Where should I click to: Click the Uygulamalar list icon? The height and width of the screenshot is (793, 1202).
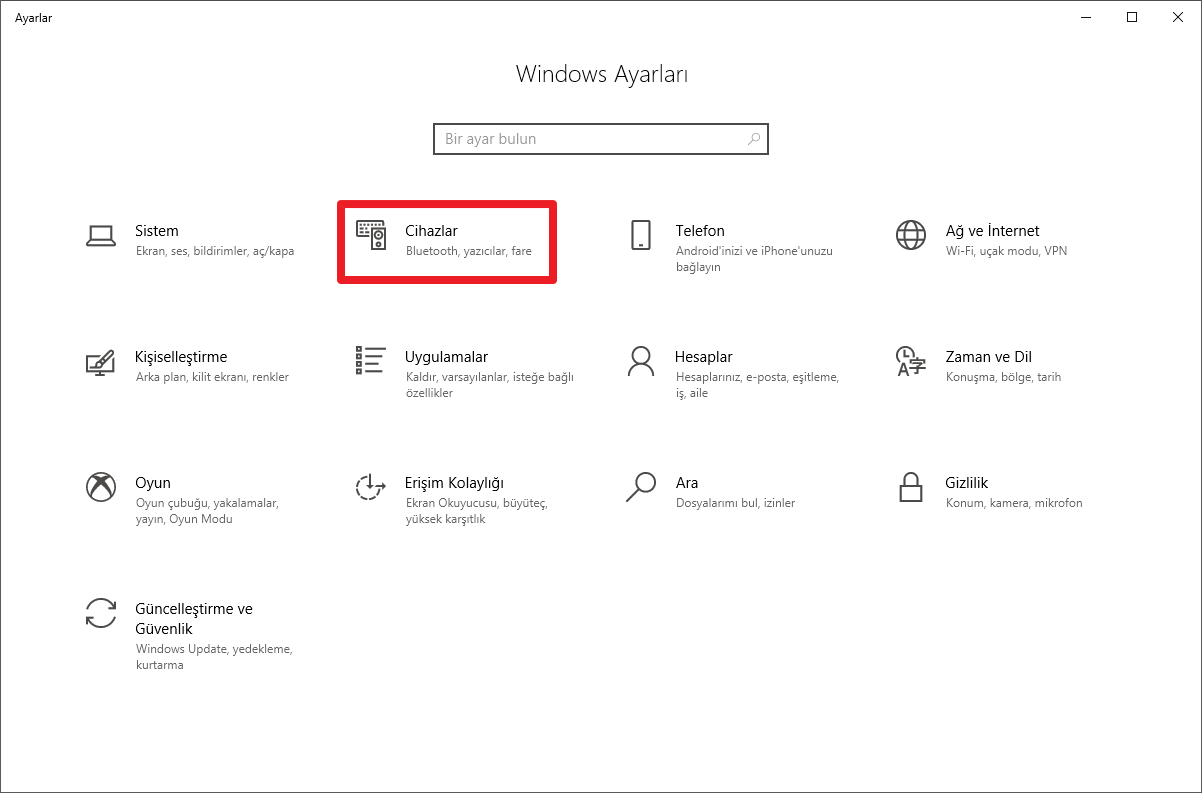click(x=371, y=361)
